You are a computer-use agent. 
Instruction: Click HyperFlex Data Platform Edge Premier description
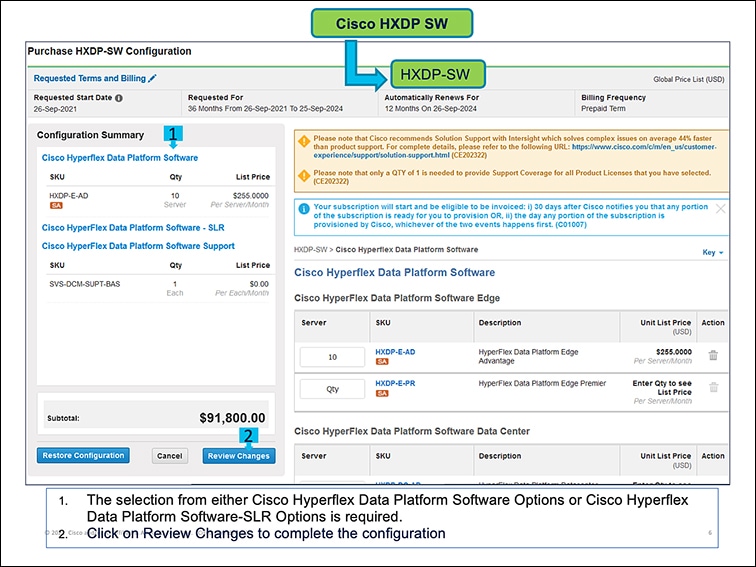click(542, 383)
